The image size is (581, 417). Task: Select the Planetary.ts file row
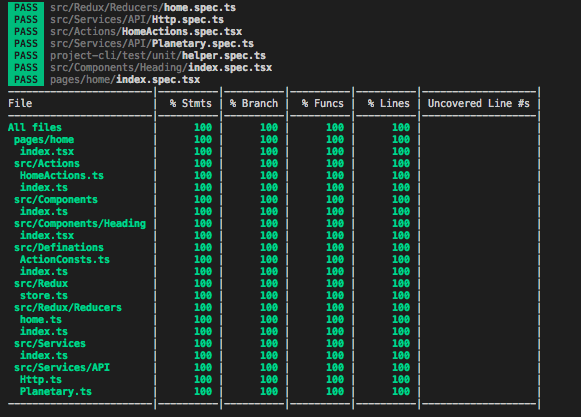[x=273, y=391]
